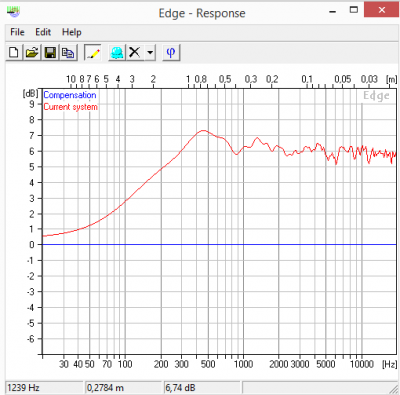Expand the dropdown arrow beside the X icon

point(150,52)
